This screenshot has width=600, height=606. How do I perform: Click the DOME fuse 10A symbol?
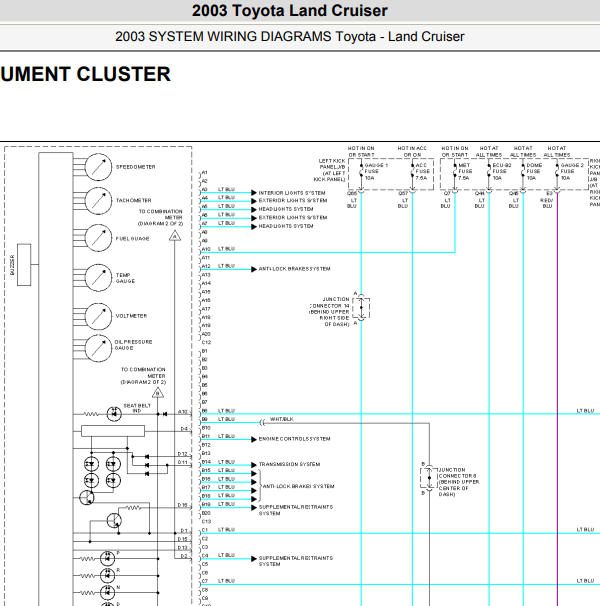click(x=523, y=171)
